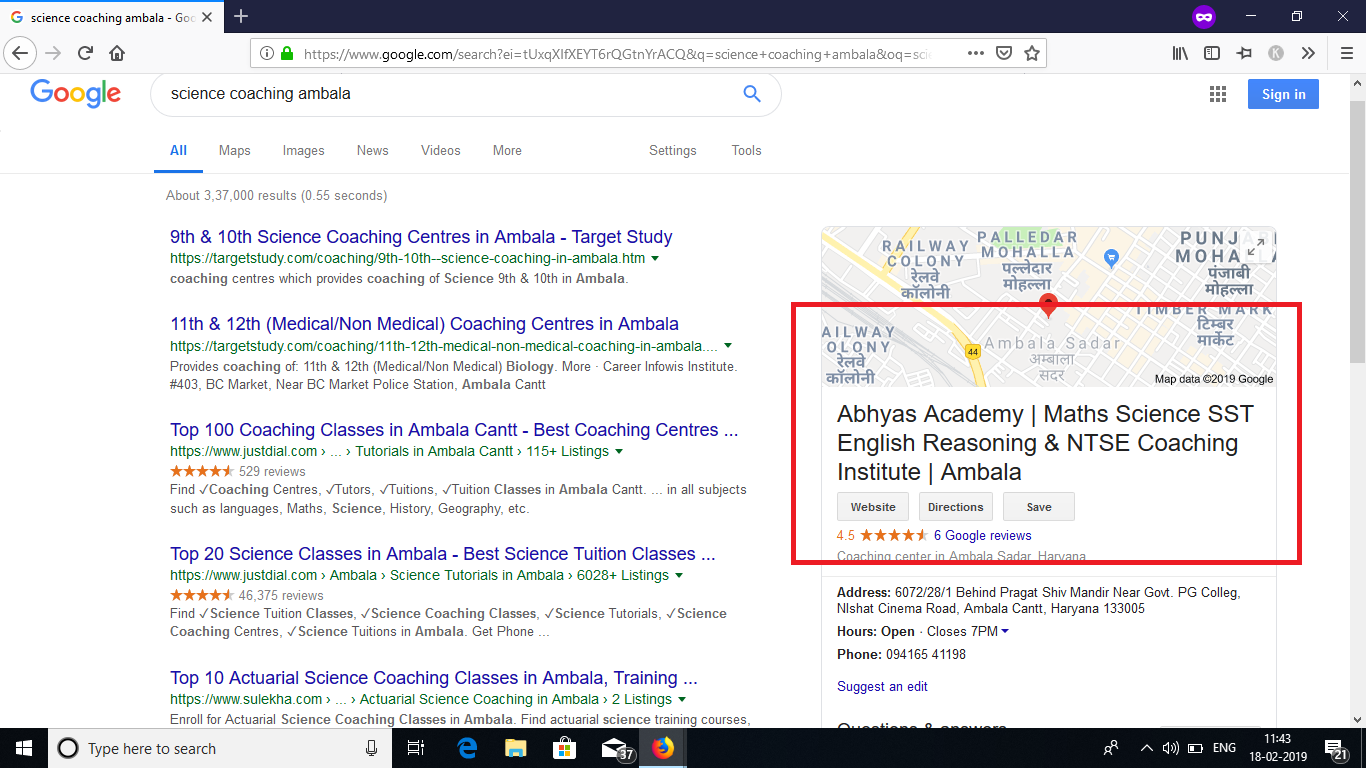Viewport: 1366px width, 768px height.
Task: Open the Maps search tab
Action: [x=234, y=150]
